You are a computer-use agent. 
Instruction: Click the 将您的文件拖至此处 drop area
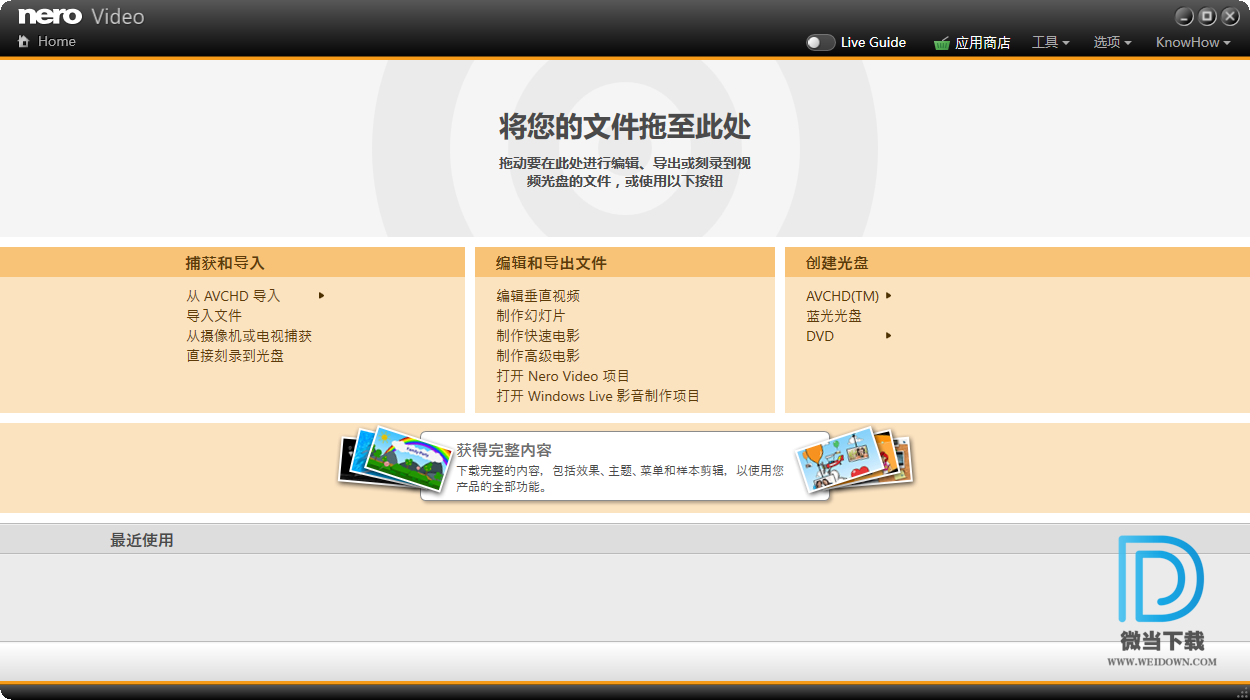[625, 148]
